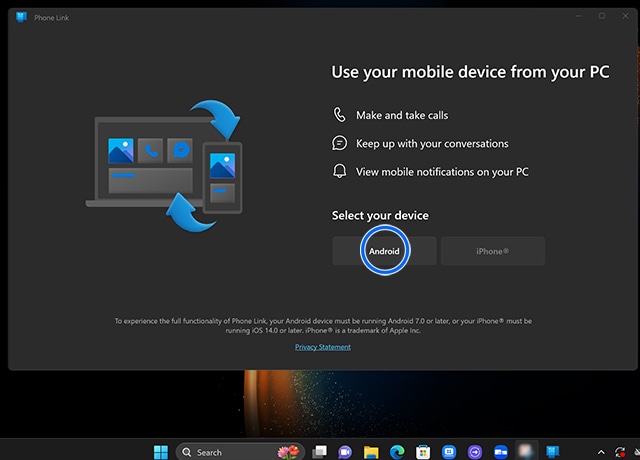This screenshot has width=640, height=460.
Task: Show hidden system tray icons
Action: 601,452
